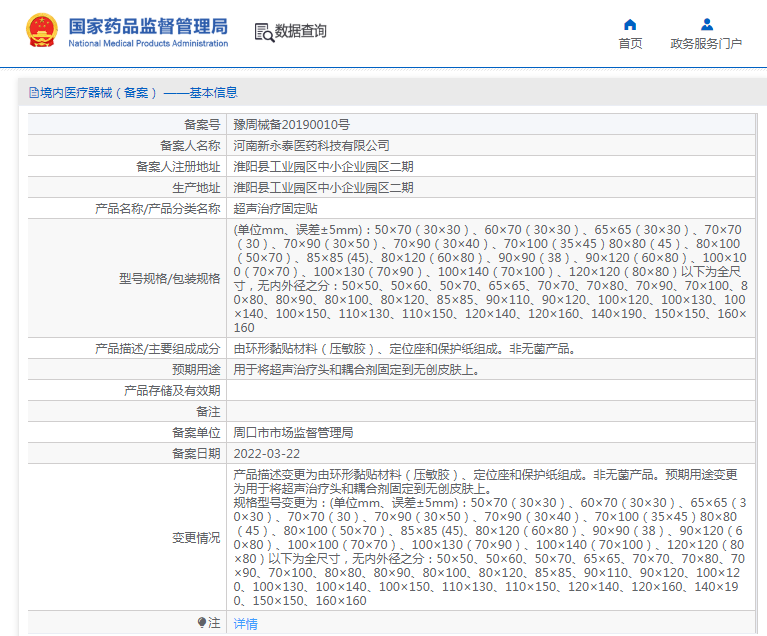Open the 详情 link
This screenshot has width=767, height=636.
246,623
